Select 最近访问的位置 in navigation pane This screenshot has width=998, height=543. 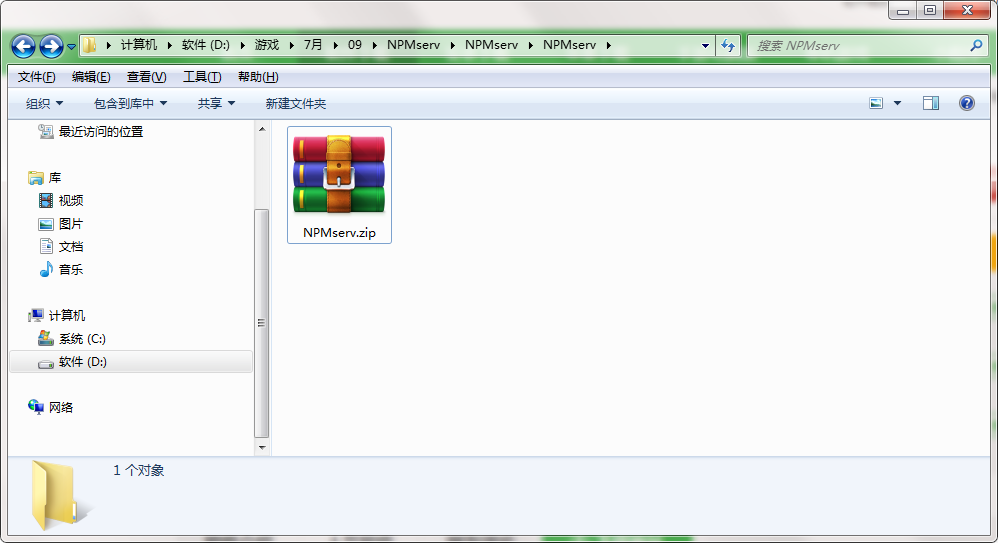click(x=101, y=132)
